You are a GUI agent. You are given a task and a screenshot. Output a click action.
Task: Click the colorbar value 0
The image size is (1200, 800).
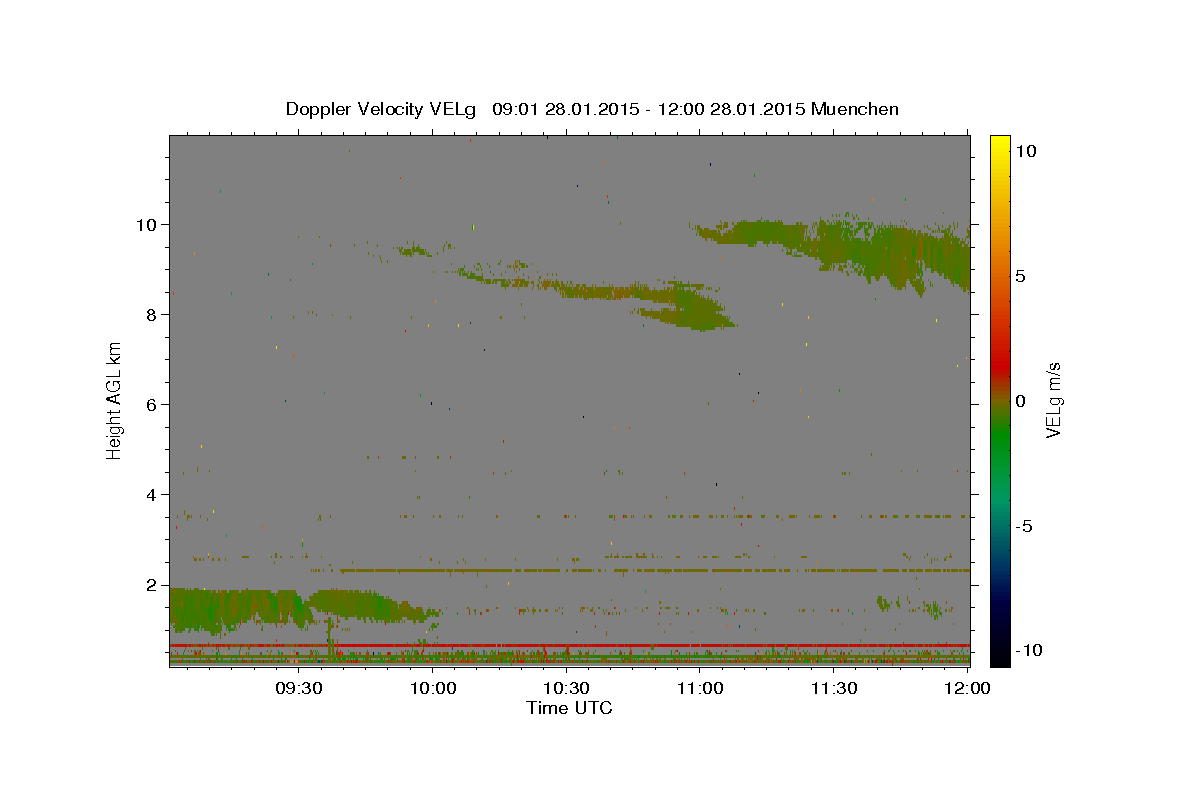(1020, 401)
